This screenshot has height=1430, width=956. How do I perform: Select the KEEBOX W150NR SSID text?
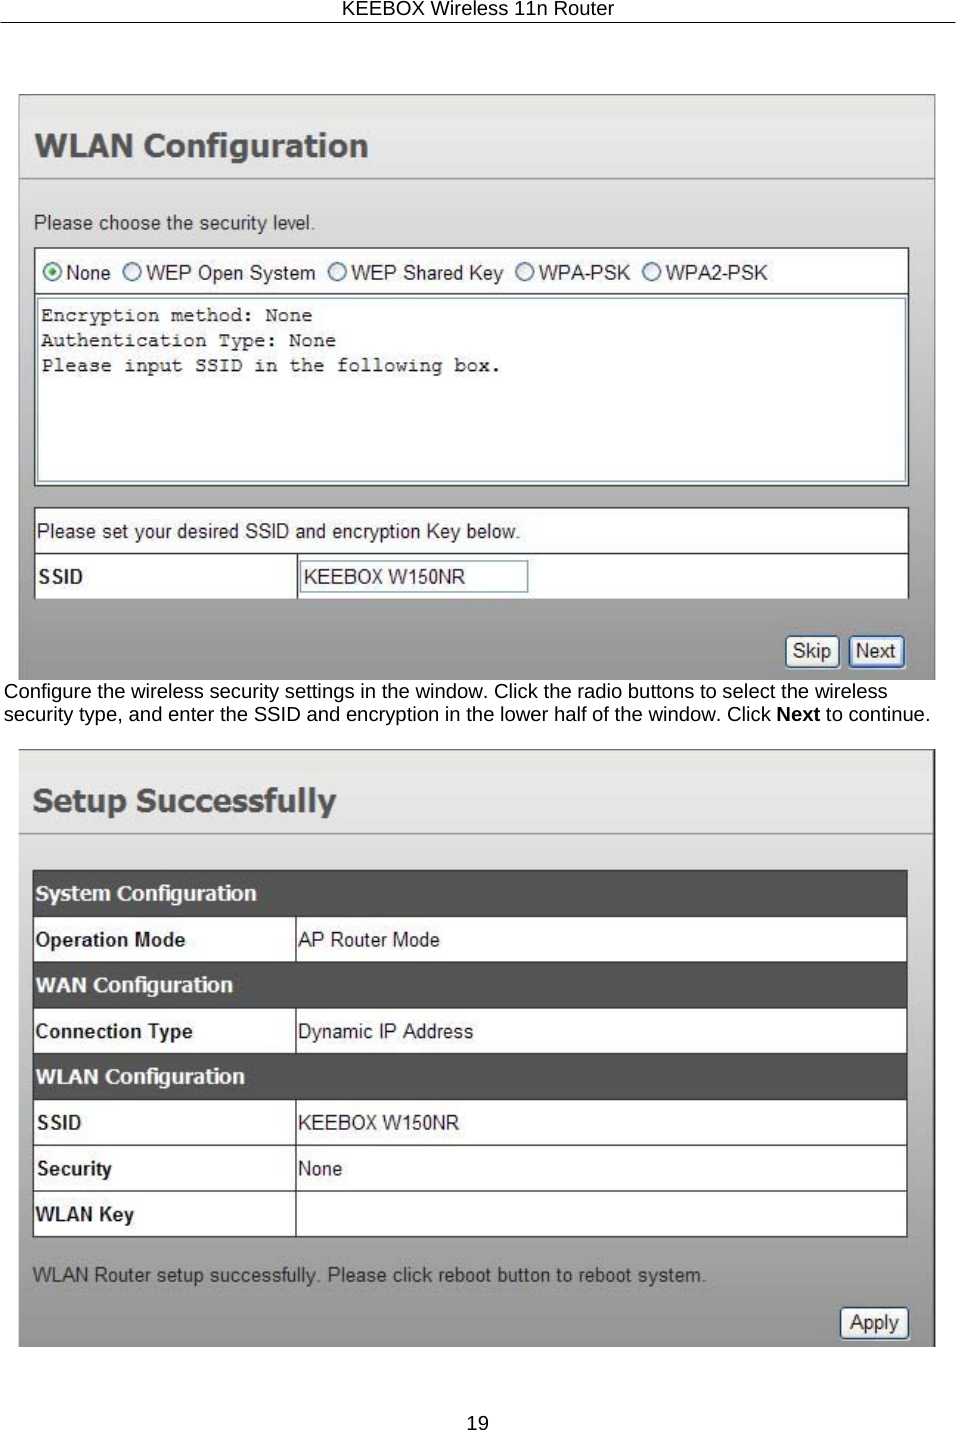coord(385,576)
